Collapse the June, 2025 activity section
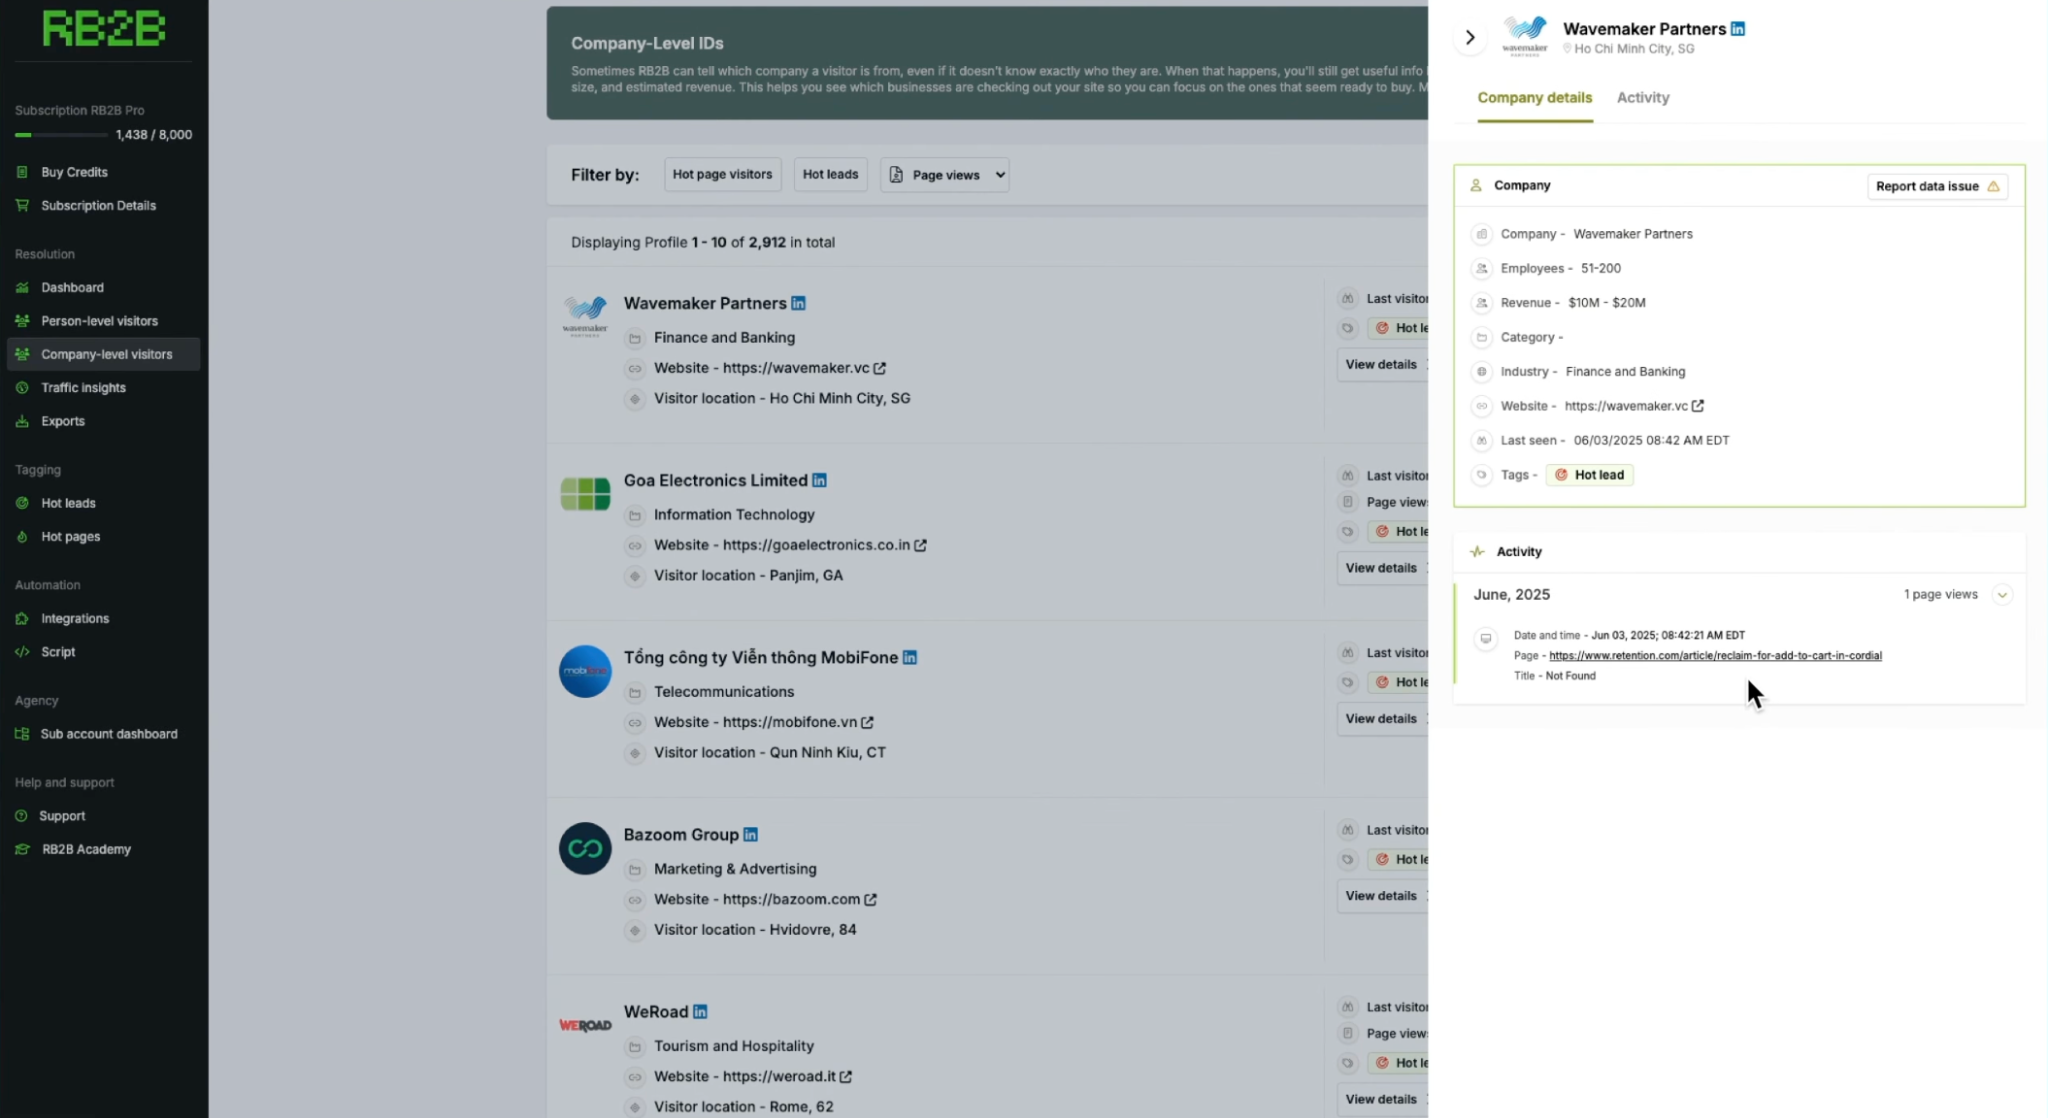This screenshot has width=2048, height=1118. [2002, 595]
